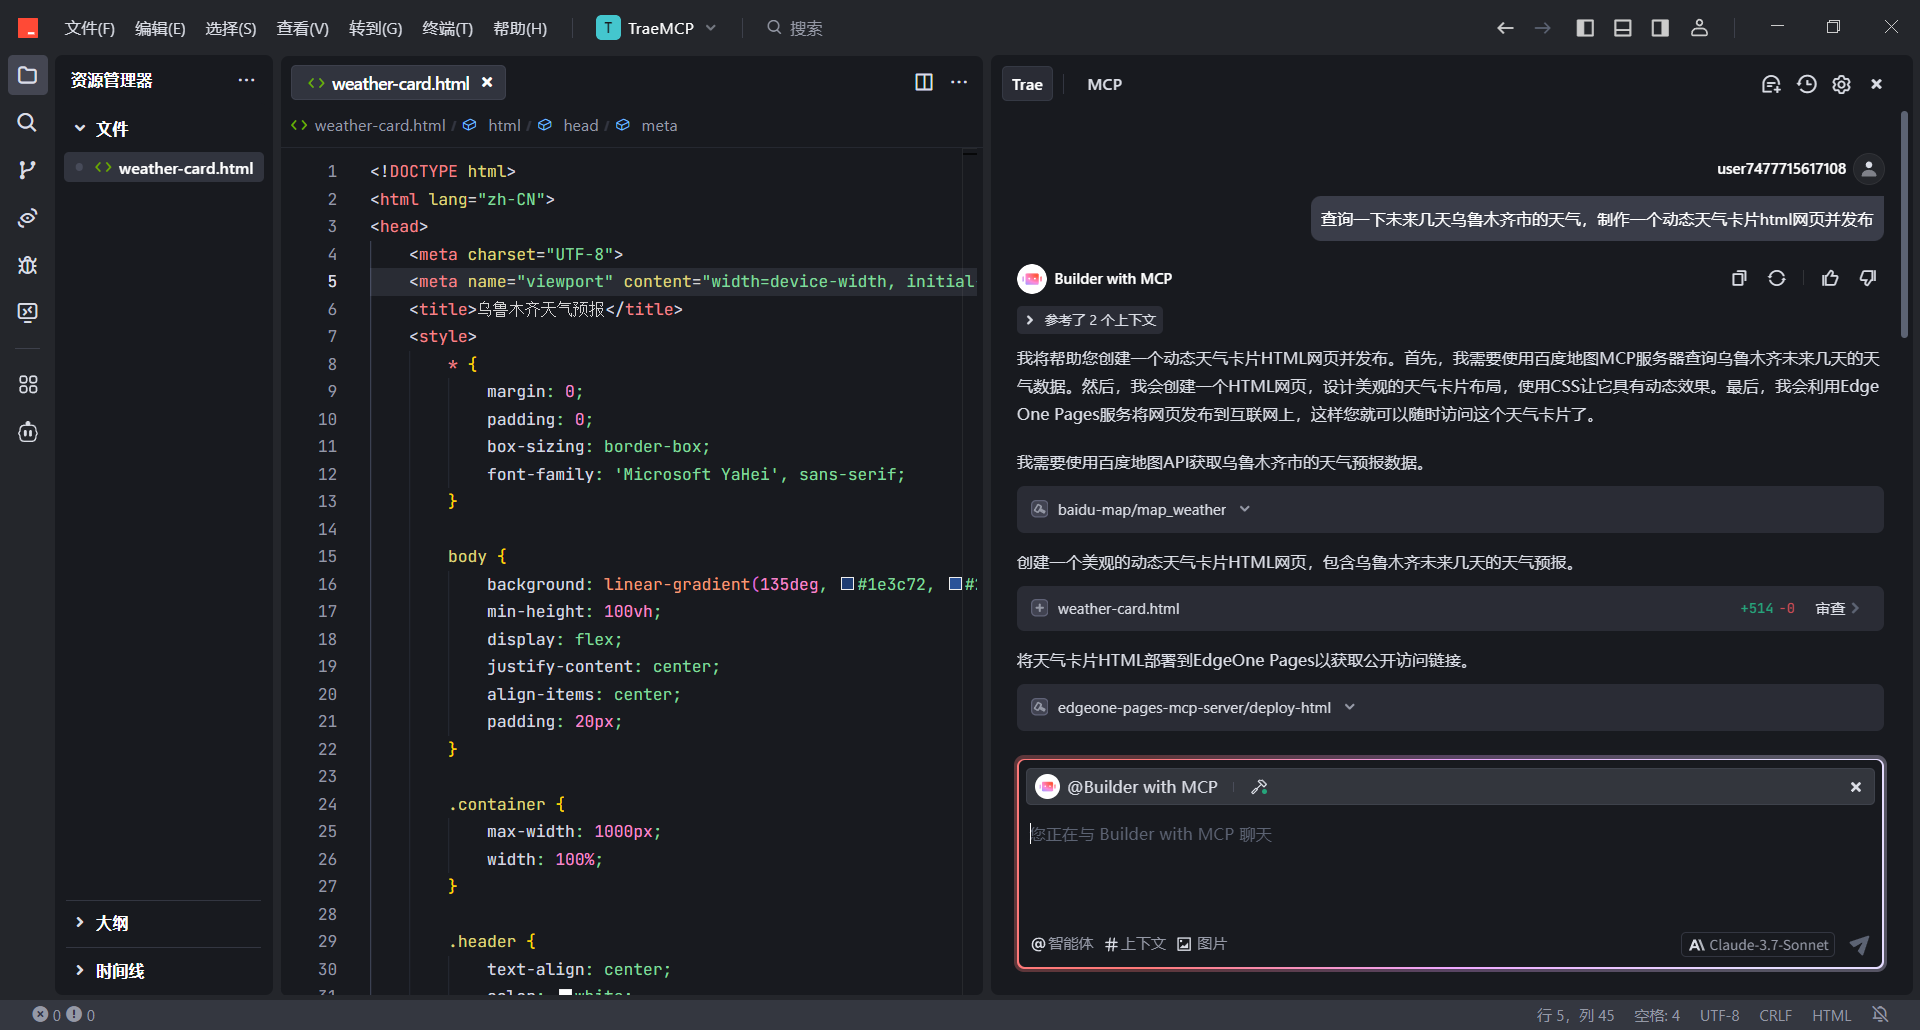This screenshot has width=1920, height=1030.
Task: Give thumbs up to the response
Action: coord(1830,278)
